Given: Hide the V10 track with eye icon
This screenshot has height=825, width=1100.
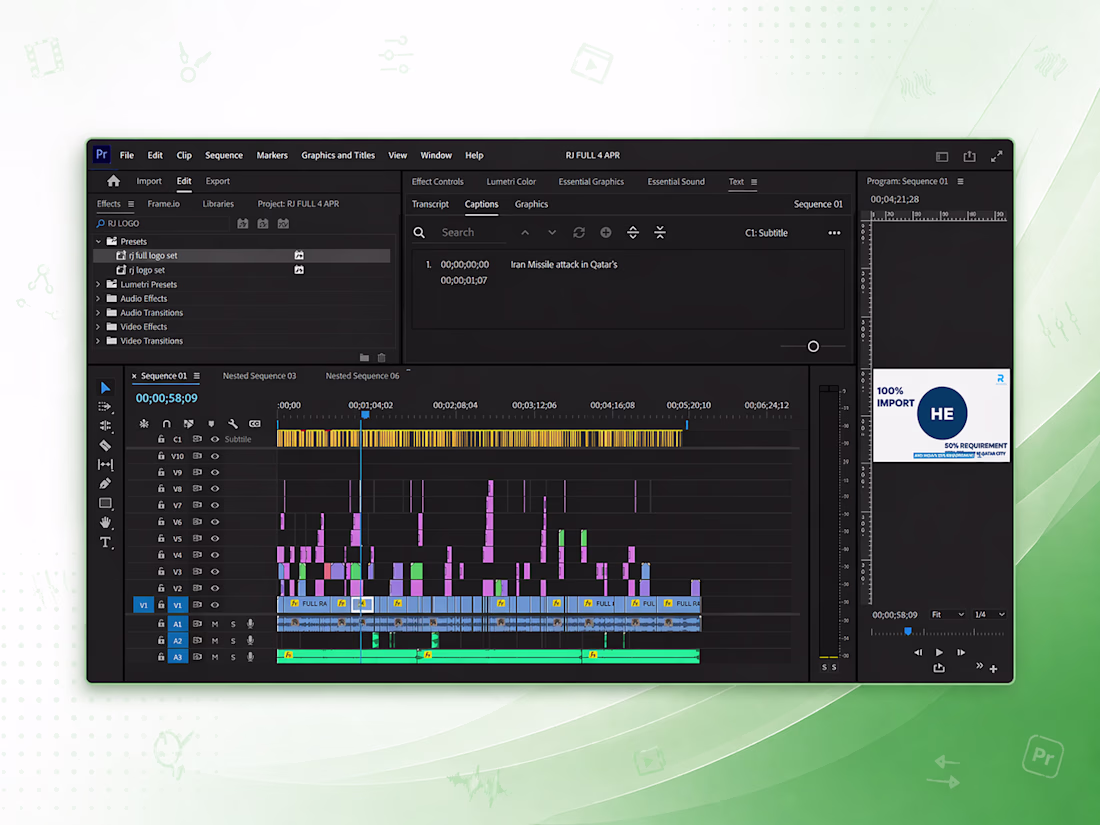Looking at the screenshot, I should click(x=215, y=456).
